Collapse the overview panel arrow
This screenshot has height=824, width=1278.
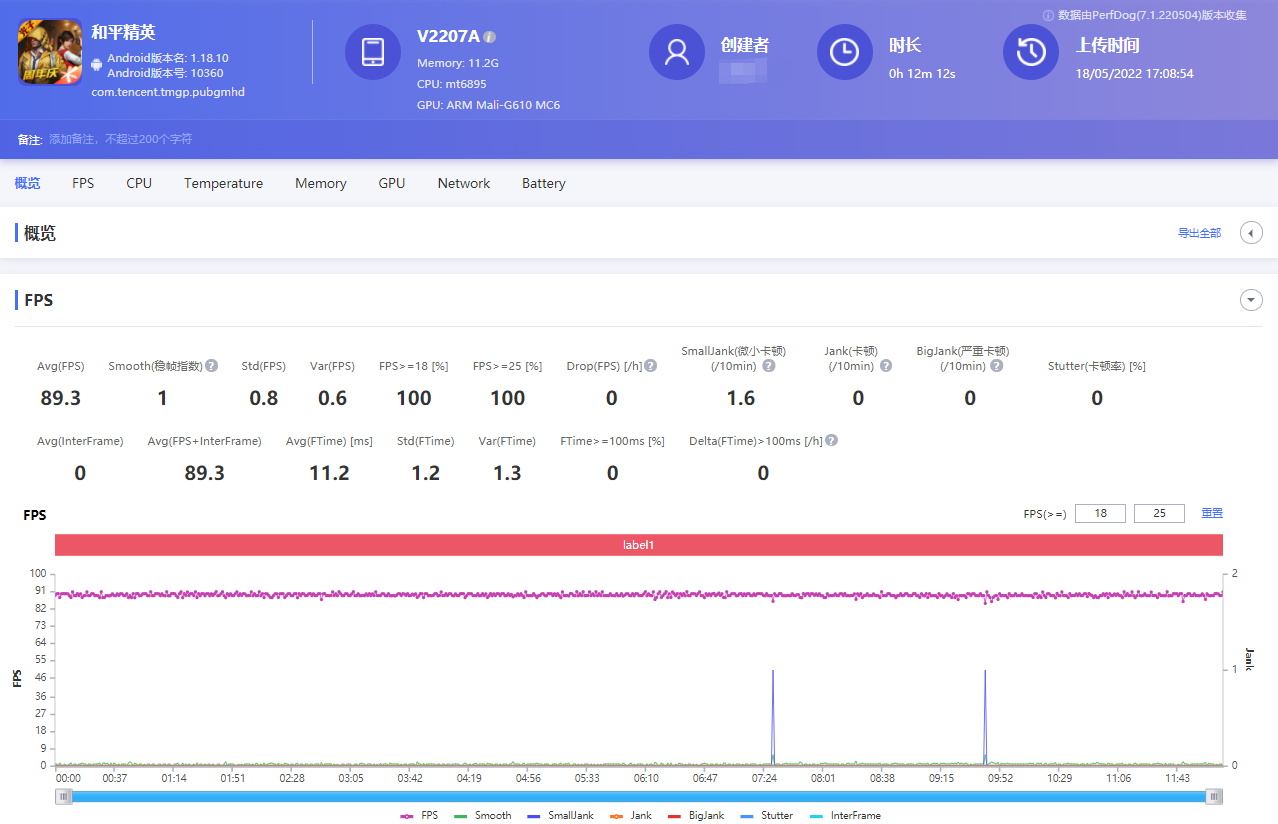click(1250, 233)
